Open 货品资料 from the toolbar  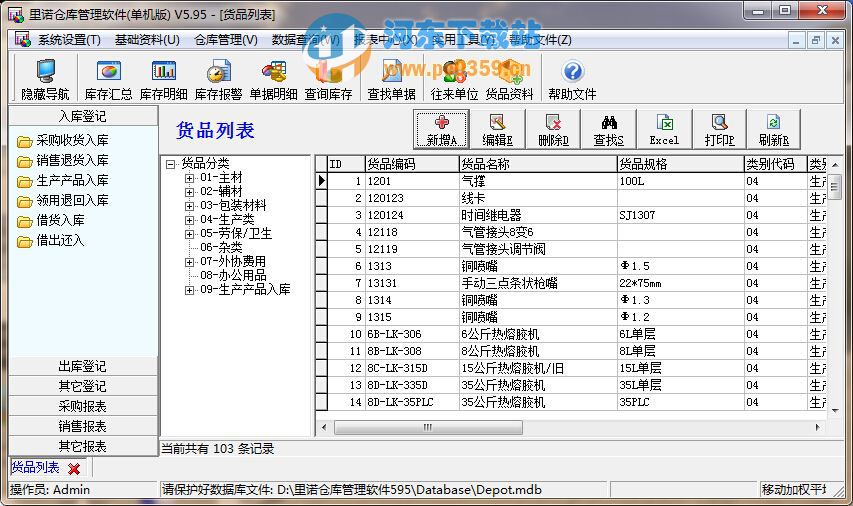pyautogui.click(x=509, y=79)
